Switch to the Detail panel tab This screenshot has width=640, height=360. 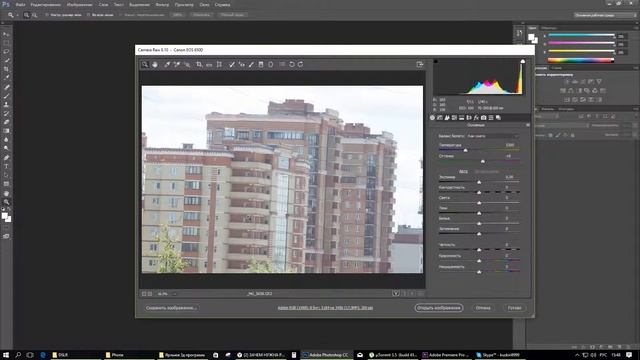[x=447, y=118]
